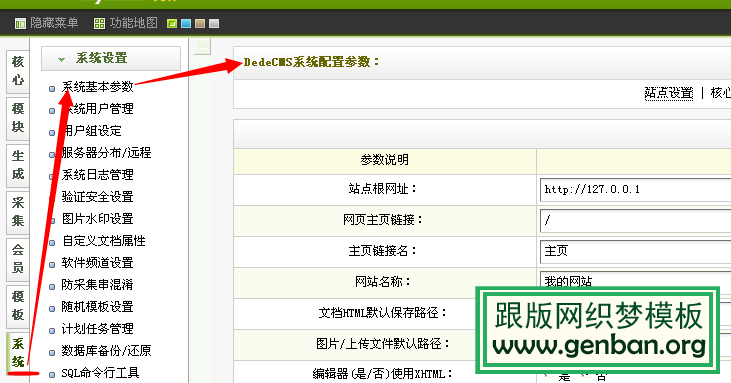
Task: Collapse the 系统设置 section arrow
Action: point(61,59)
